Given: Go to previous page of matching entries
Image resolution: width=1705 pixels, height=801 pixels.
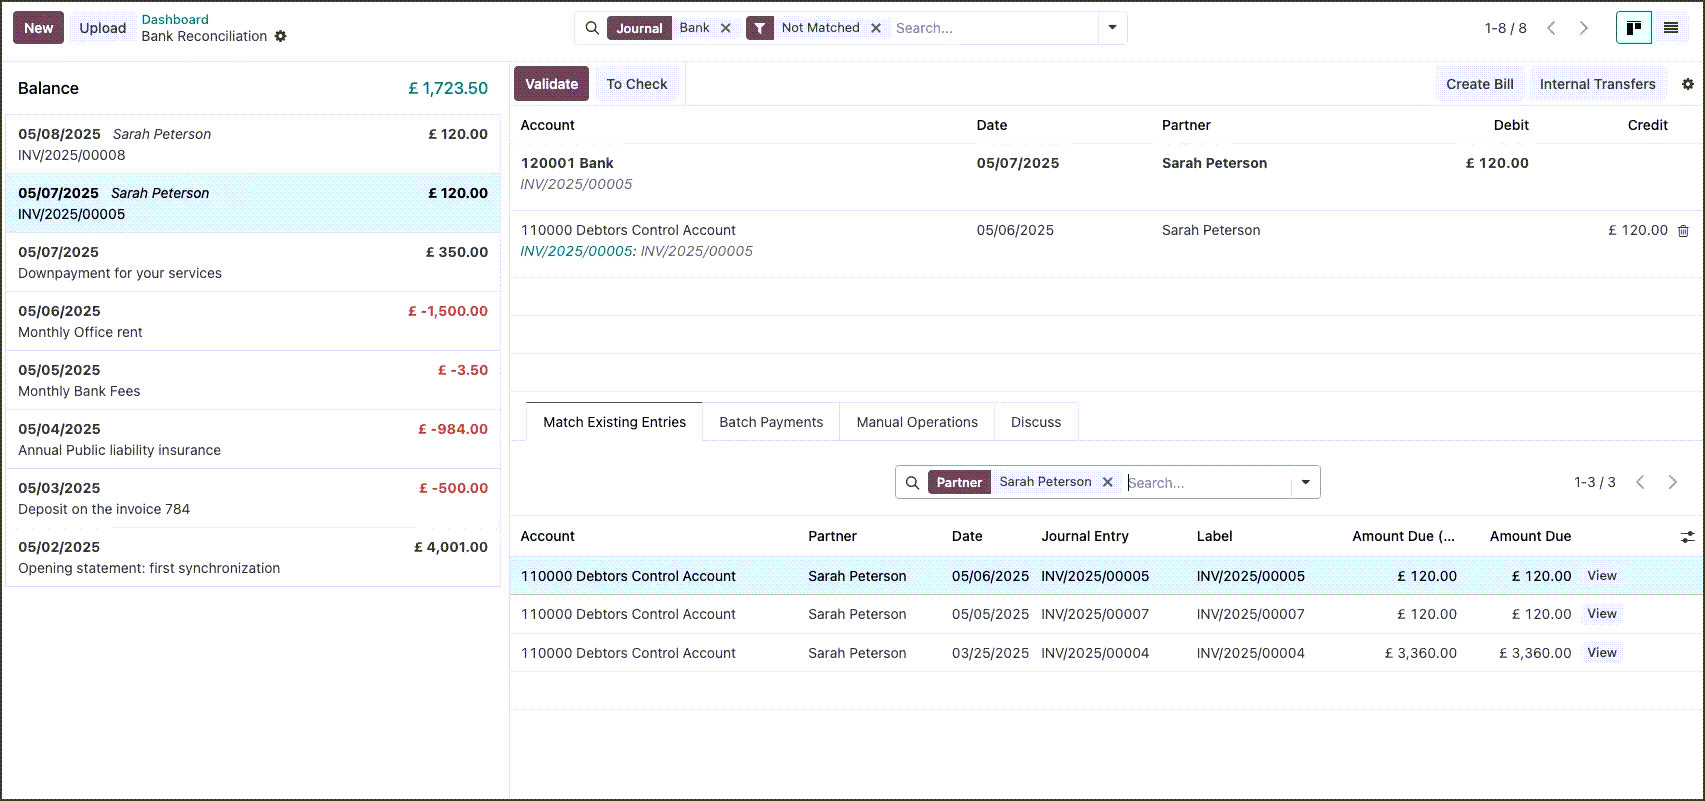Looking at the screenshot, I should pyautogui.click(x=1640, y=482).
